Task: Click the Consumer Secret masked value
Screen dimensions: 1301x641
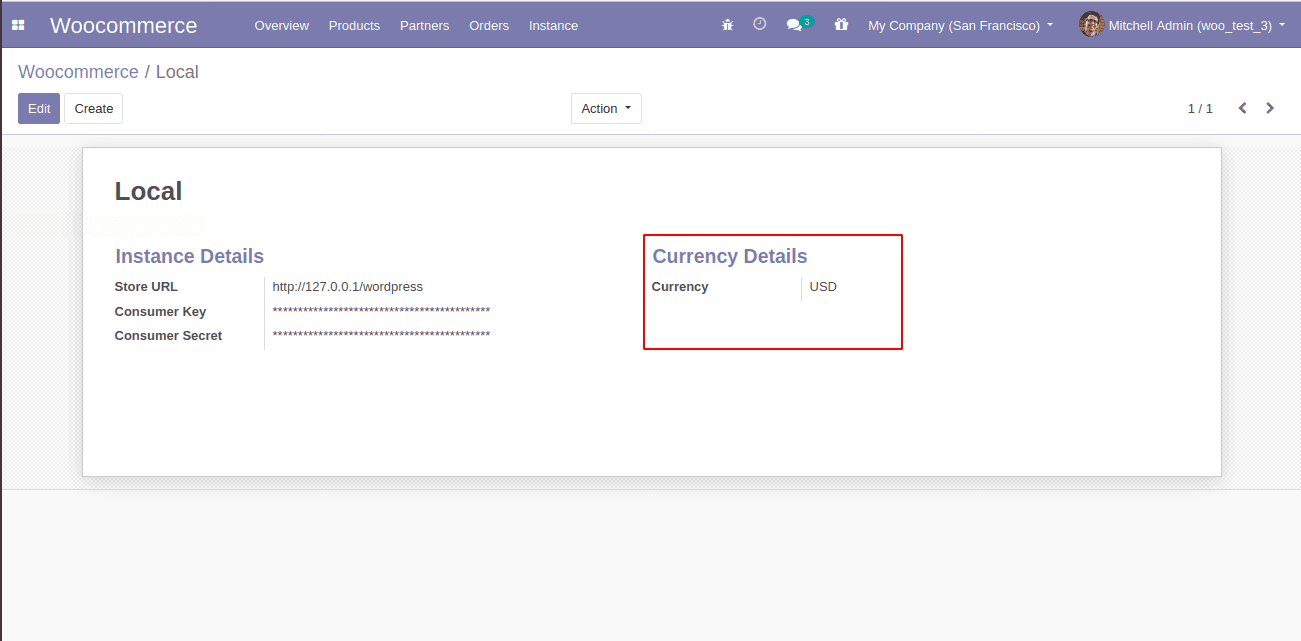Action: [381, 336]
